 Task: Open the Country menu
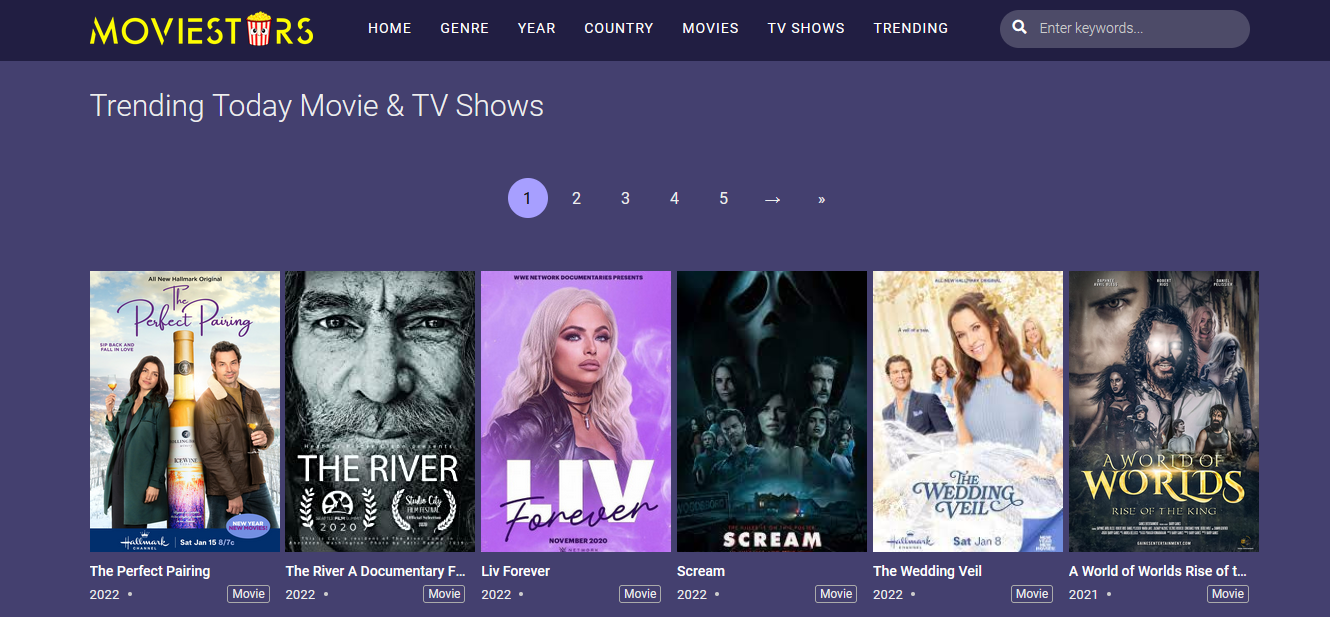click(619, 28)
